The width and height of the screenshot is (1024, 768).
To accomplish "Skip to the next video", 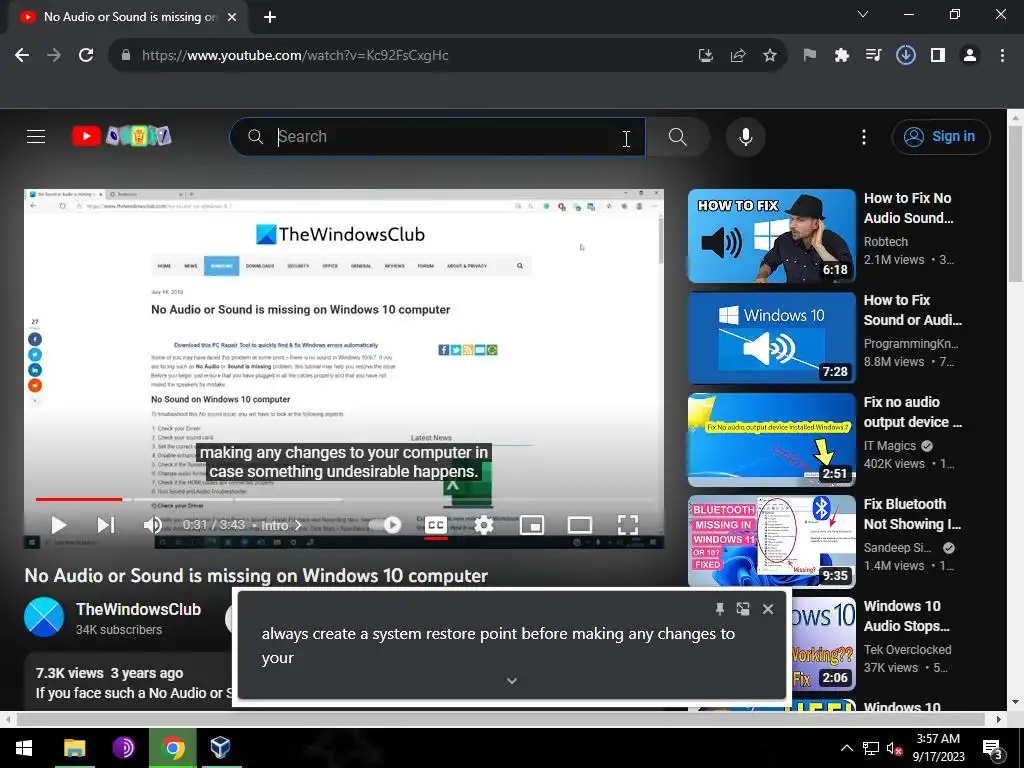I will 106,525.
